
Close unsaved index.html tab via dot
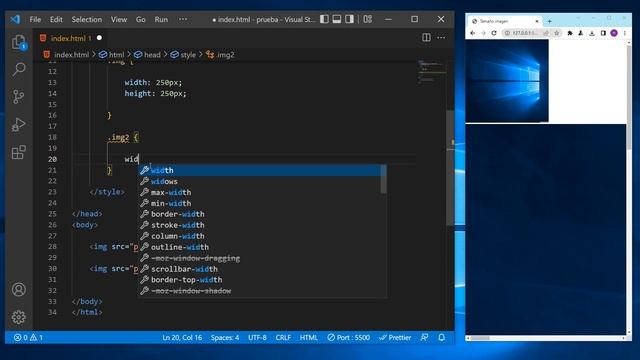point(99,38)
